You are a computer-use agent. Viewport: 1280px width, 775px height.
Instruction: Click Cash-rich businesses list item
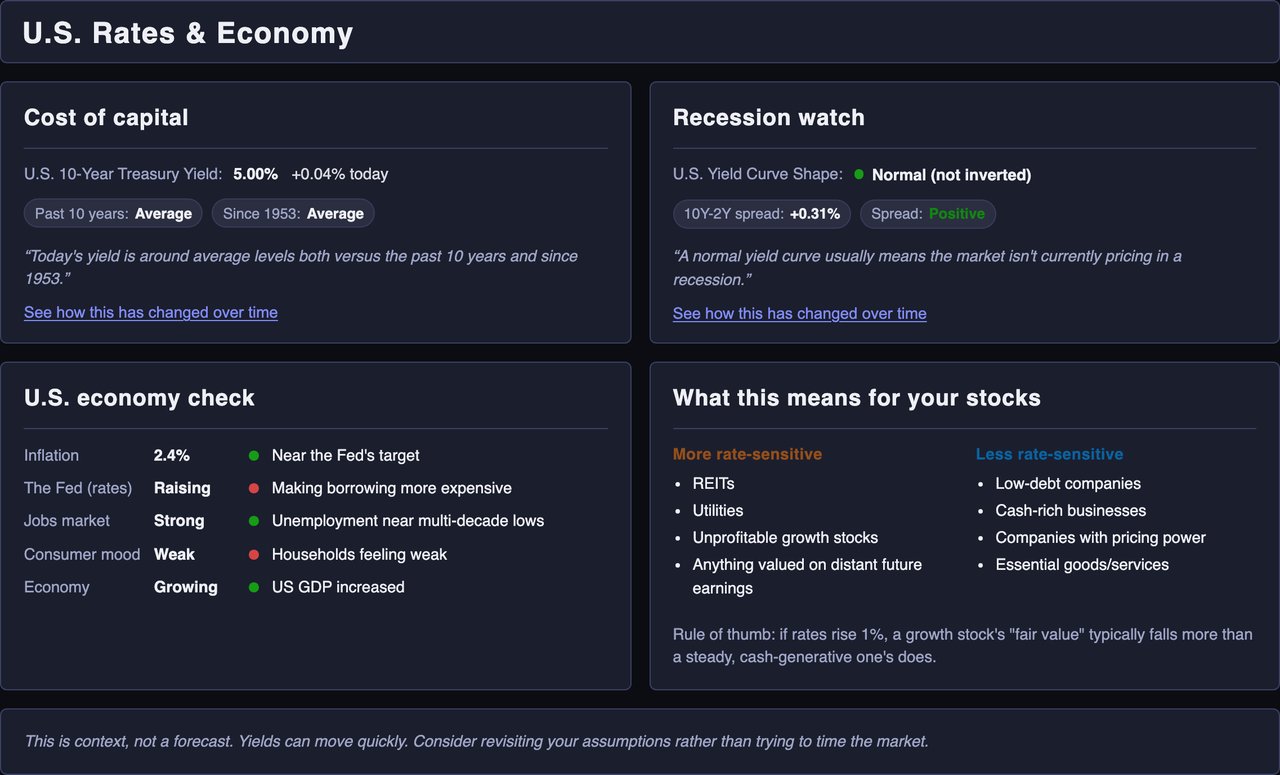[x=1071, y=510]
